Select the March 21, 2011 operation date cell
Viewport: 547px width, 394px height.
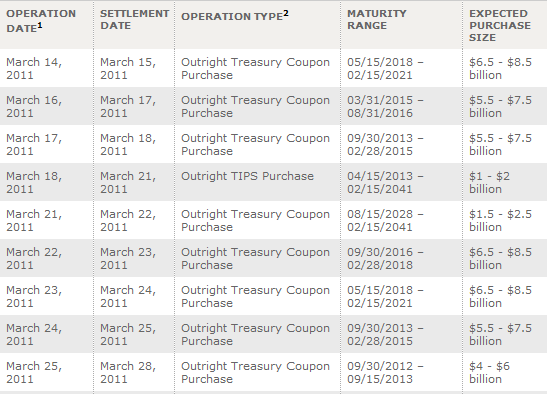[34, 221]
